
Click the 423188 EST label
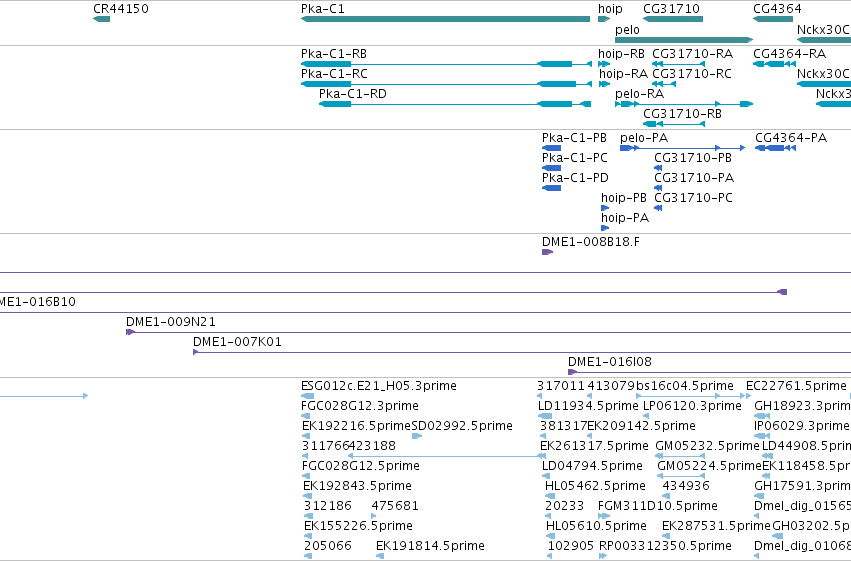pos(372,446)
